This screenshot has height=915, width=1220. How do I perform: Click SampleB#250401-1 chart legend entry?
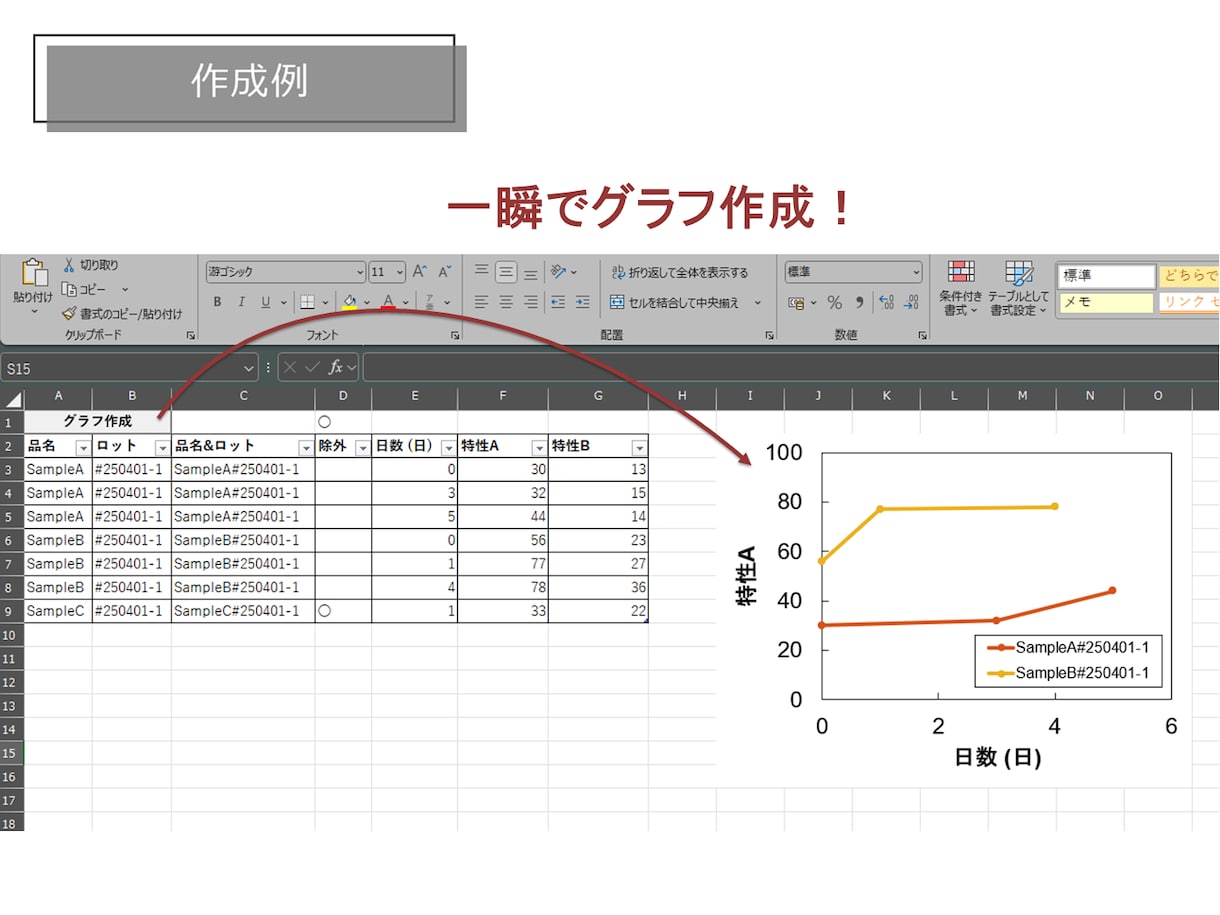(x=1069, y=673)
